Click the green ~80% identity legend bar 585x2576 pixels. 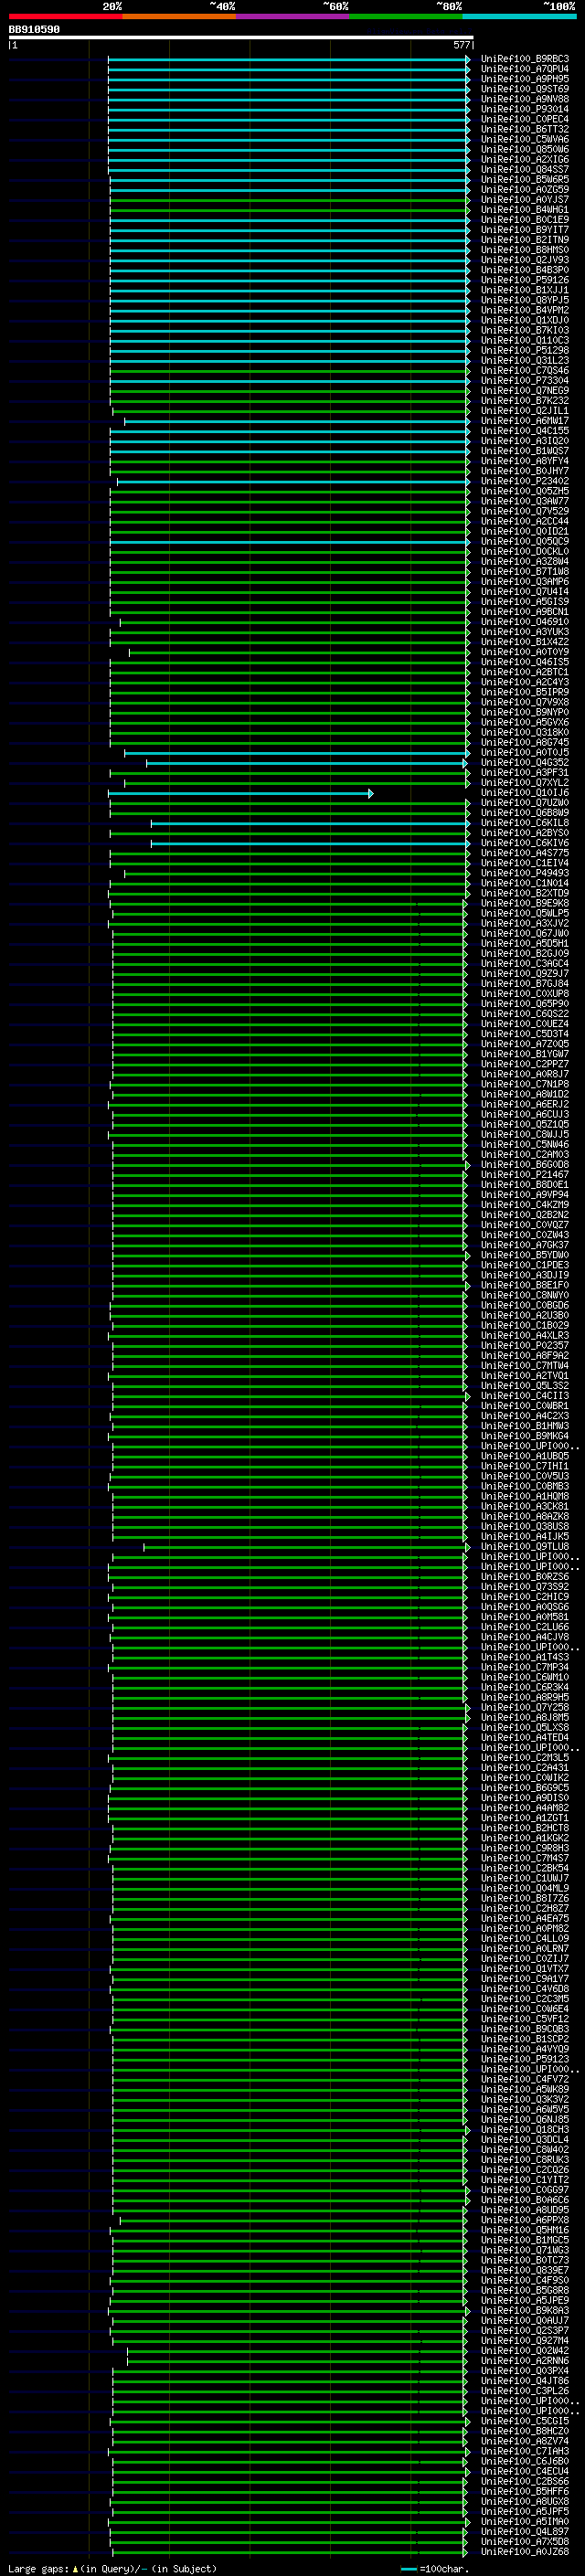(406, 16)
